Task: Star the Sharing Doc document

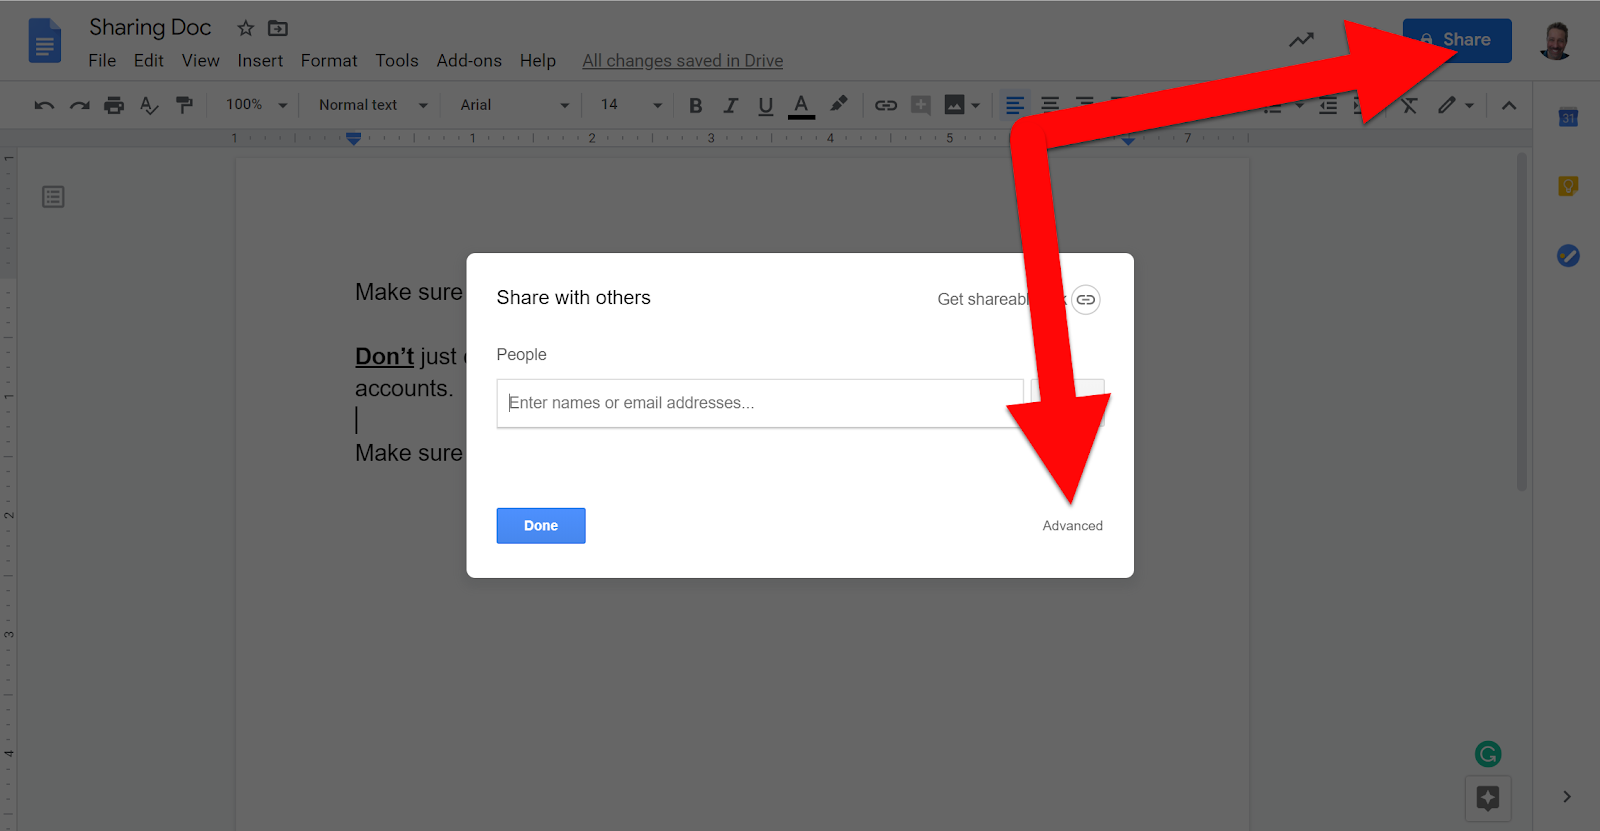Action: tap(246, 28)
